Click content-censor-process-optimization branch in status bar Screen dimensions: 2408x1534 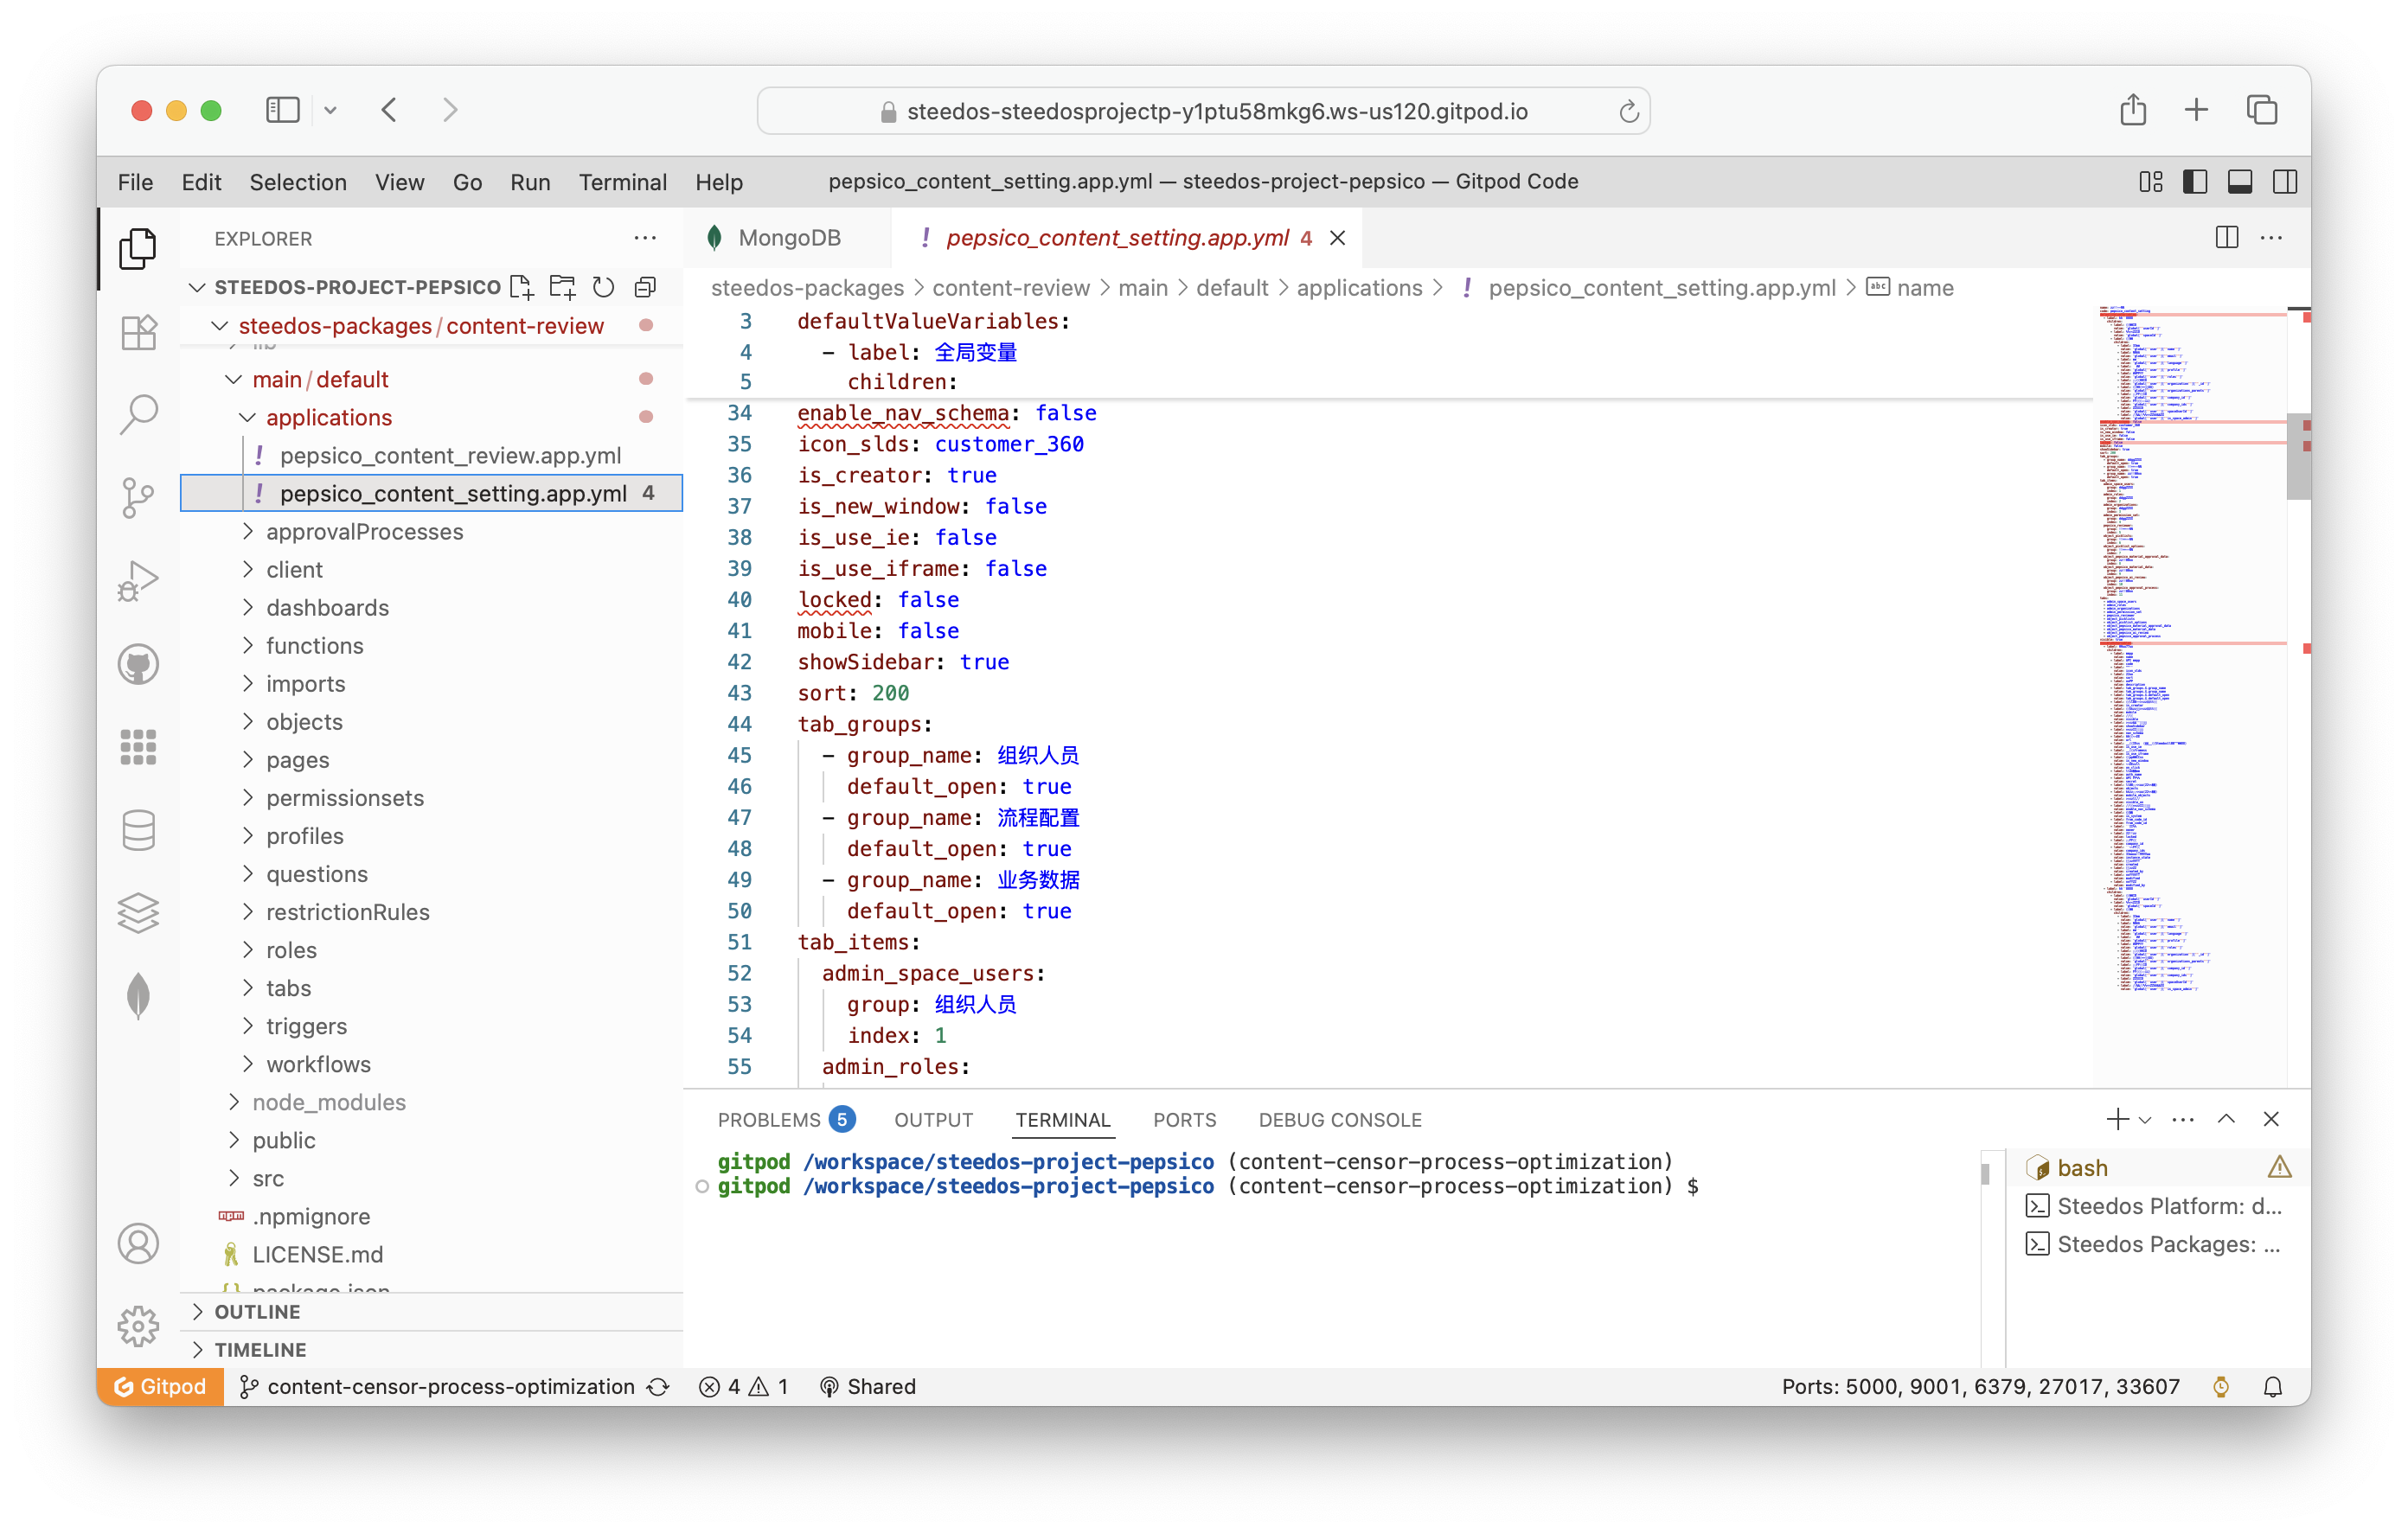[x=437, y=1386]
